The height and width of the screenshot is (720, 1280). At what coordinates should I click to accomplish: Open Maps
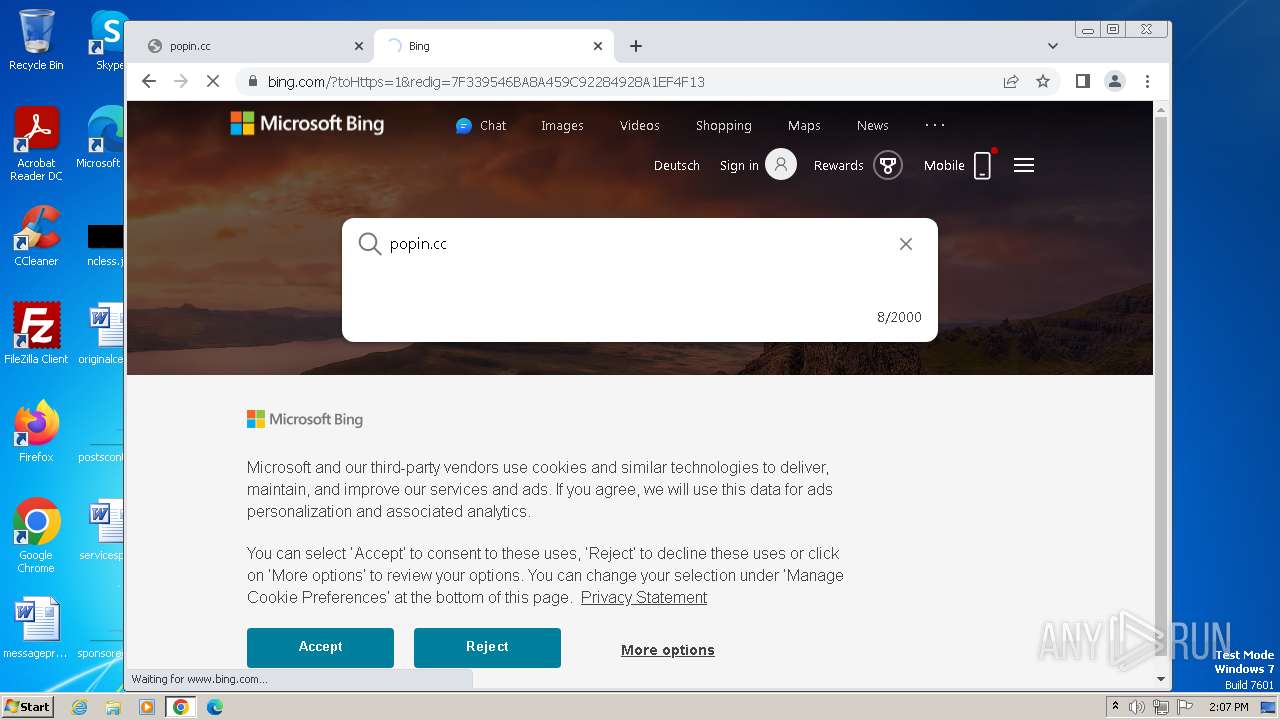point(804,125)
